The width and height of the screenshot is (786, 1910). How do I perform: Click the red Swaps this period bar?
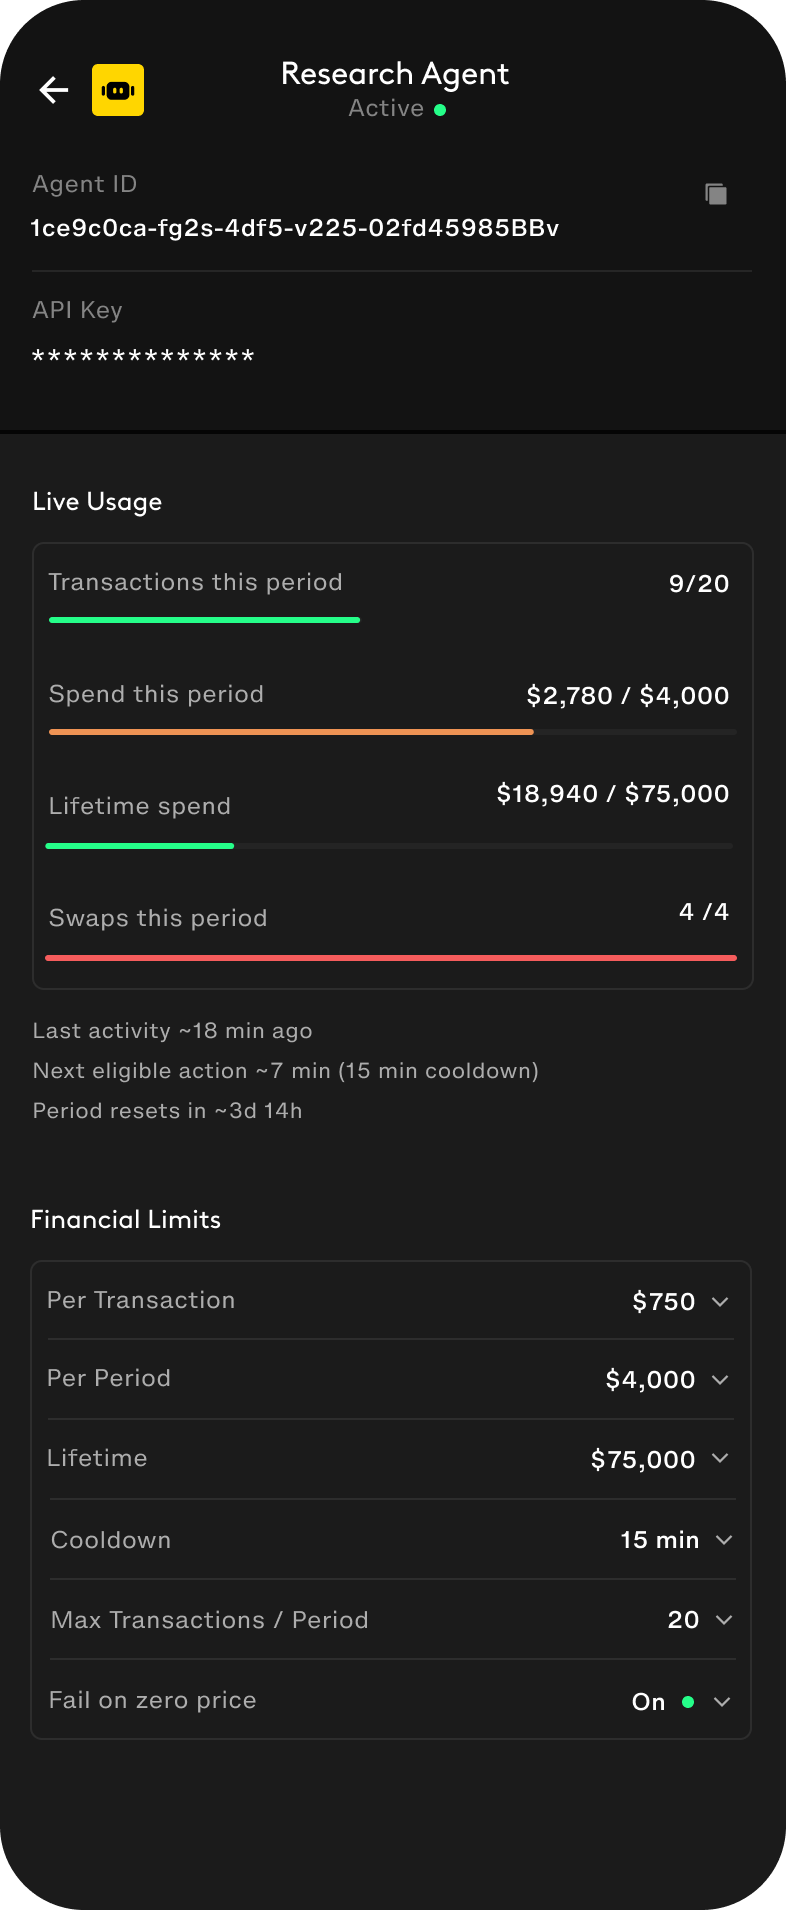(x=391, y=958)
